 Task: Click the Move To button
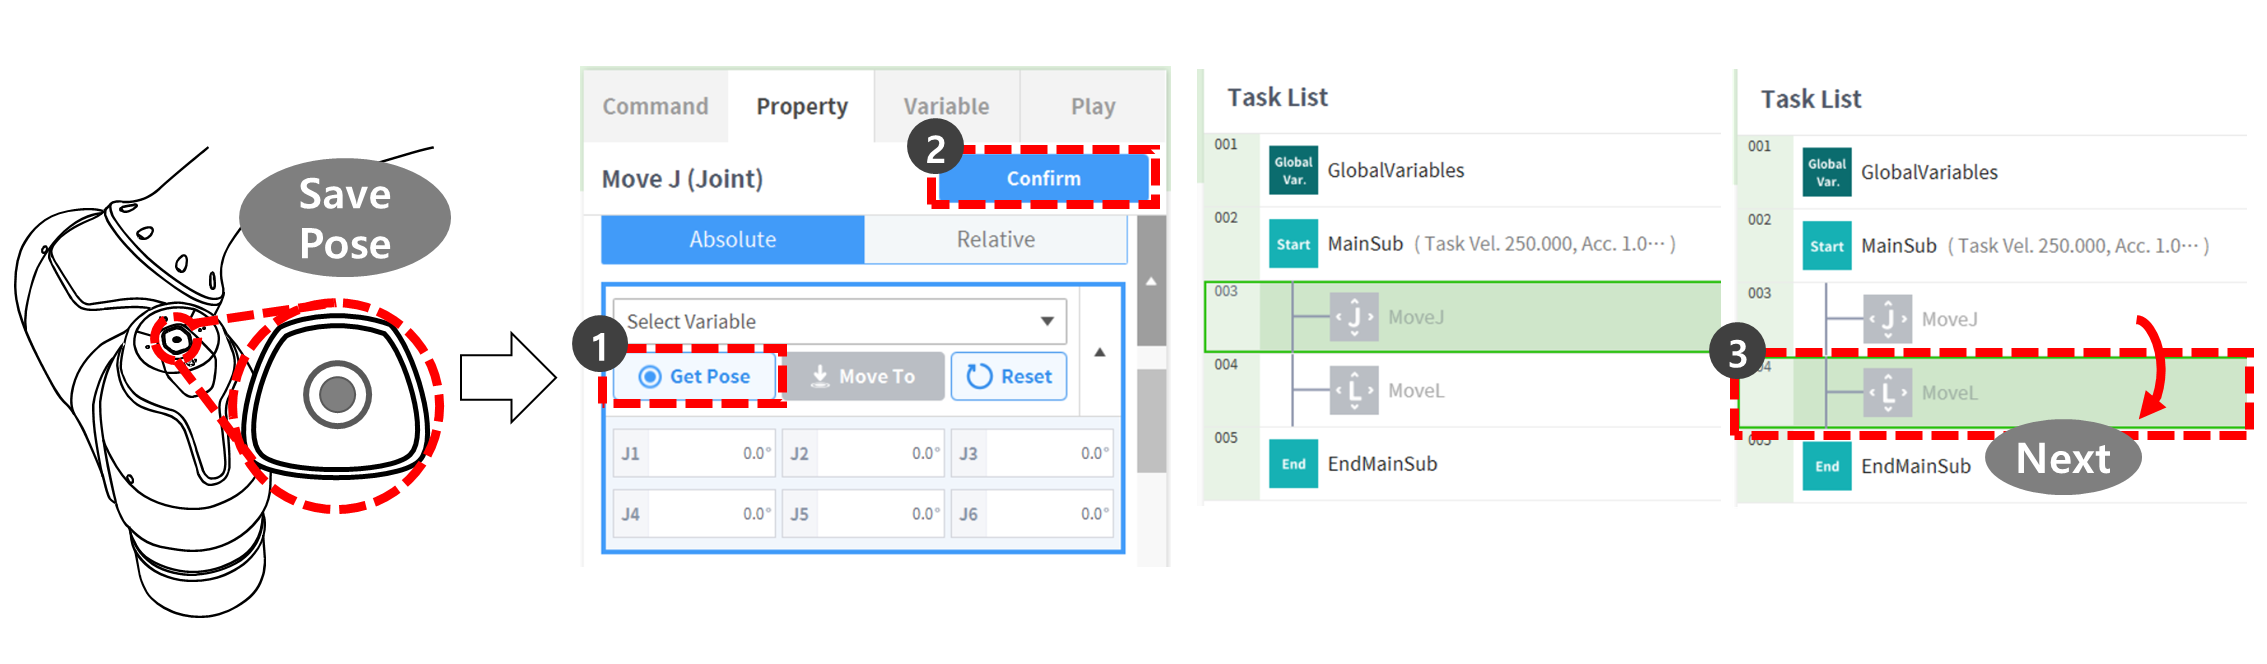(862, 376)
